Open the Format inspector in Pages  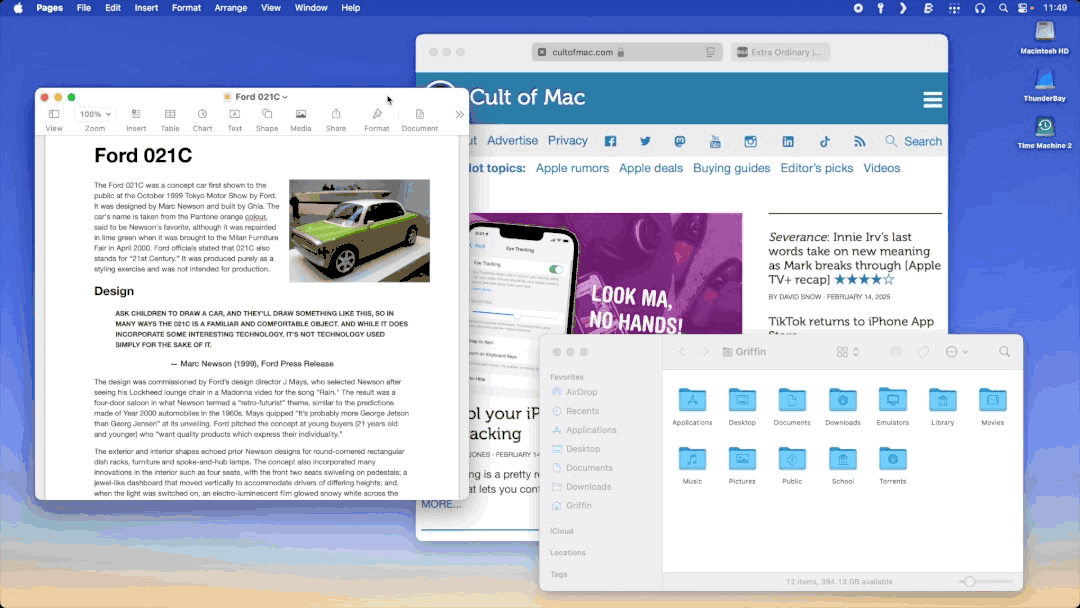[377, 114]
